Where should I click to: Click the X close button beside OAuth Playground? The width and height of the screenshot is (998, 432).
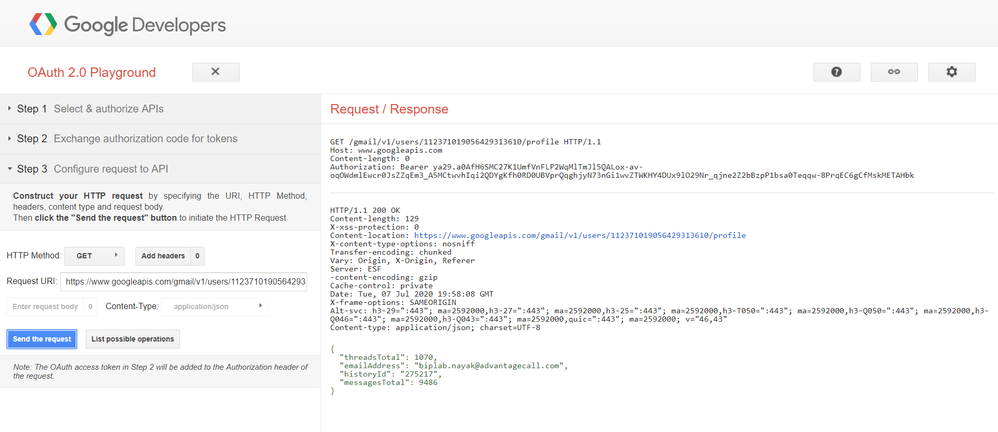[x=215, y=72]
